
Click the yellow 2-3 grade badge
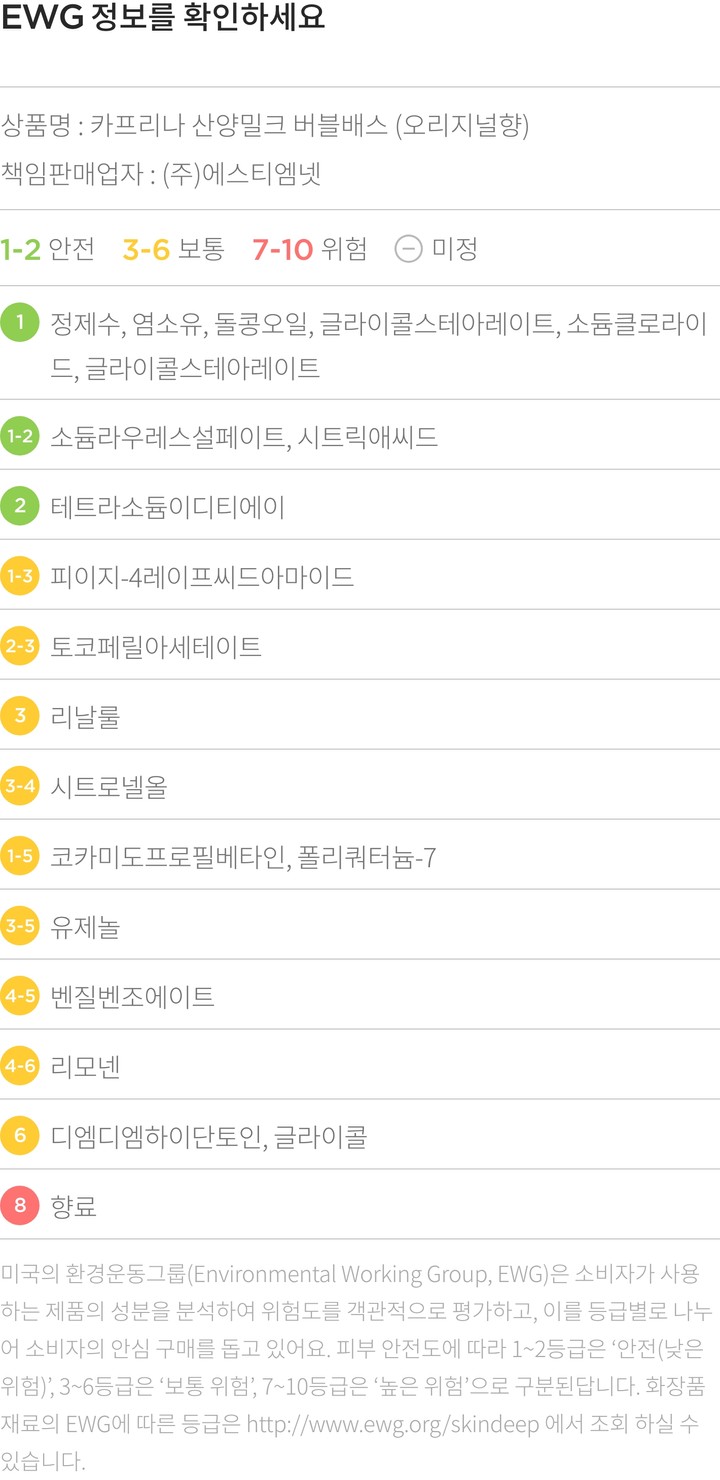pyautogui.click(x=20, y=646)
